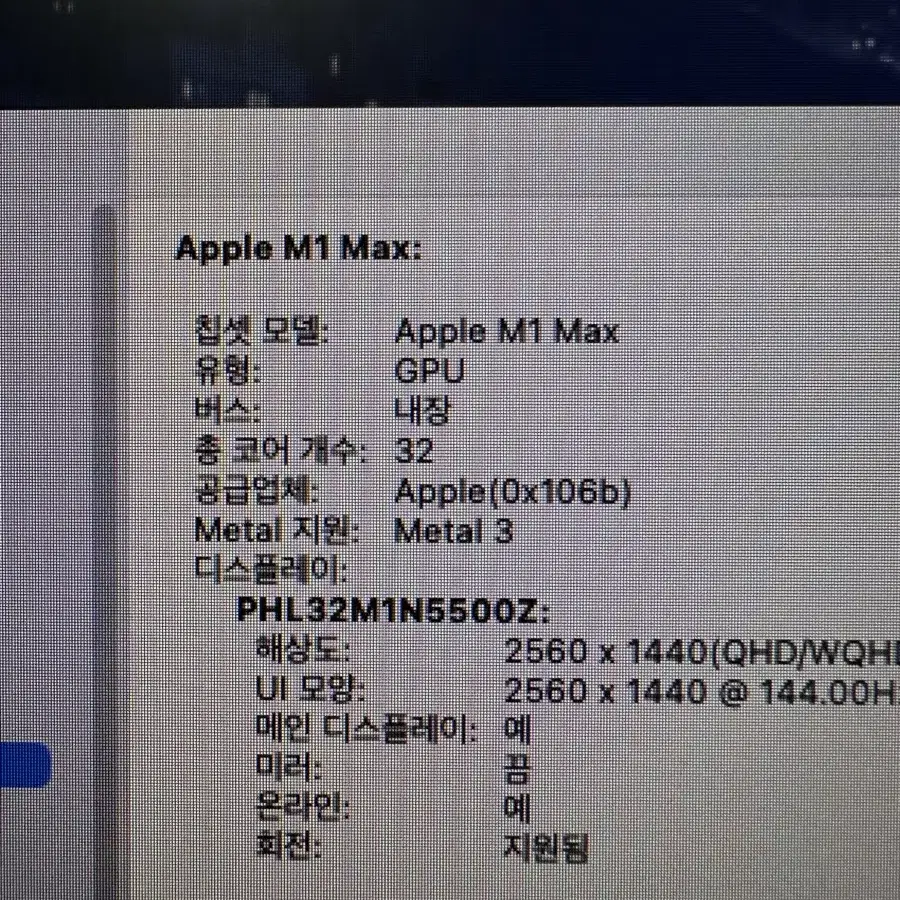The width and height of the screenshot is (900, 900).
Task: Click the "2560 x 1440 @ 144.00Hz" value
Action: [x=702, y=691]
